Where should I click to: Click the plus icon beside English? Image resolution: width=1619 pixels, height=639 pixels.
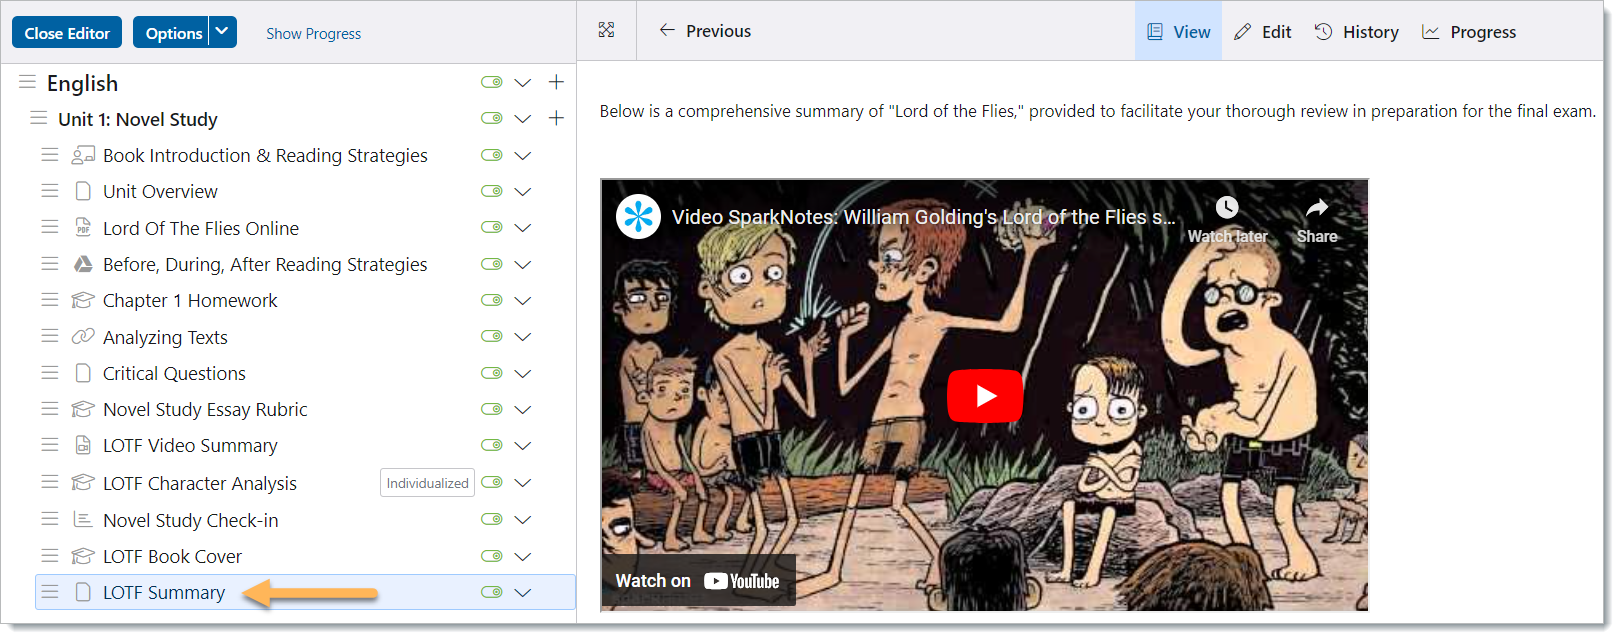(x=557, y=82)
